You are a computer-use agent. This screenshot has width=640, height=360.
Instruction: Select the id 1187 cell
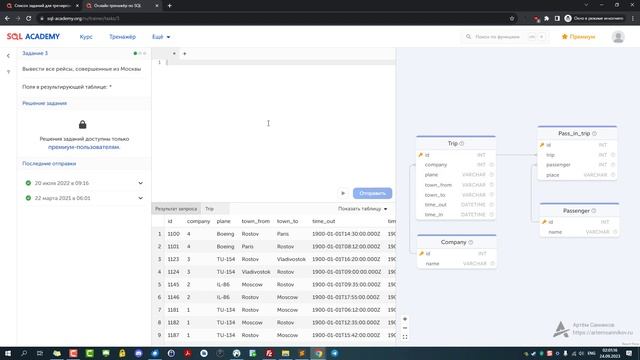pyautogui.click(x=173, y=335)
